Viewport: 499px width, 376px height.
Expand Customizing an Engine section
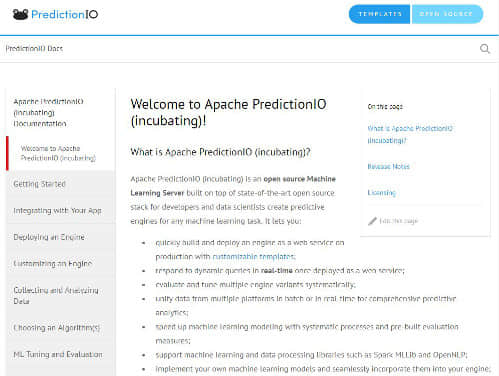coord(61,264)
